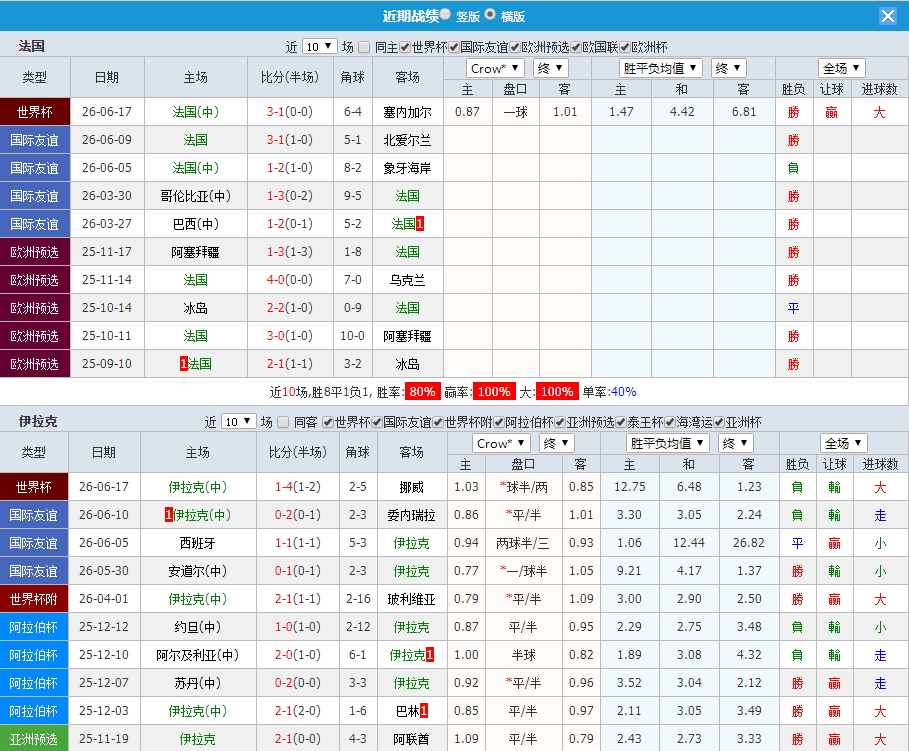This screenshot has width=909, height=751.
Task: Click corner count 10-0 in France vs 阿塞拜疆
Action: (352, 336)
